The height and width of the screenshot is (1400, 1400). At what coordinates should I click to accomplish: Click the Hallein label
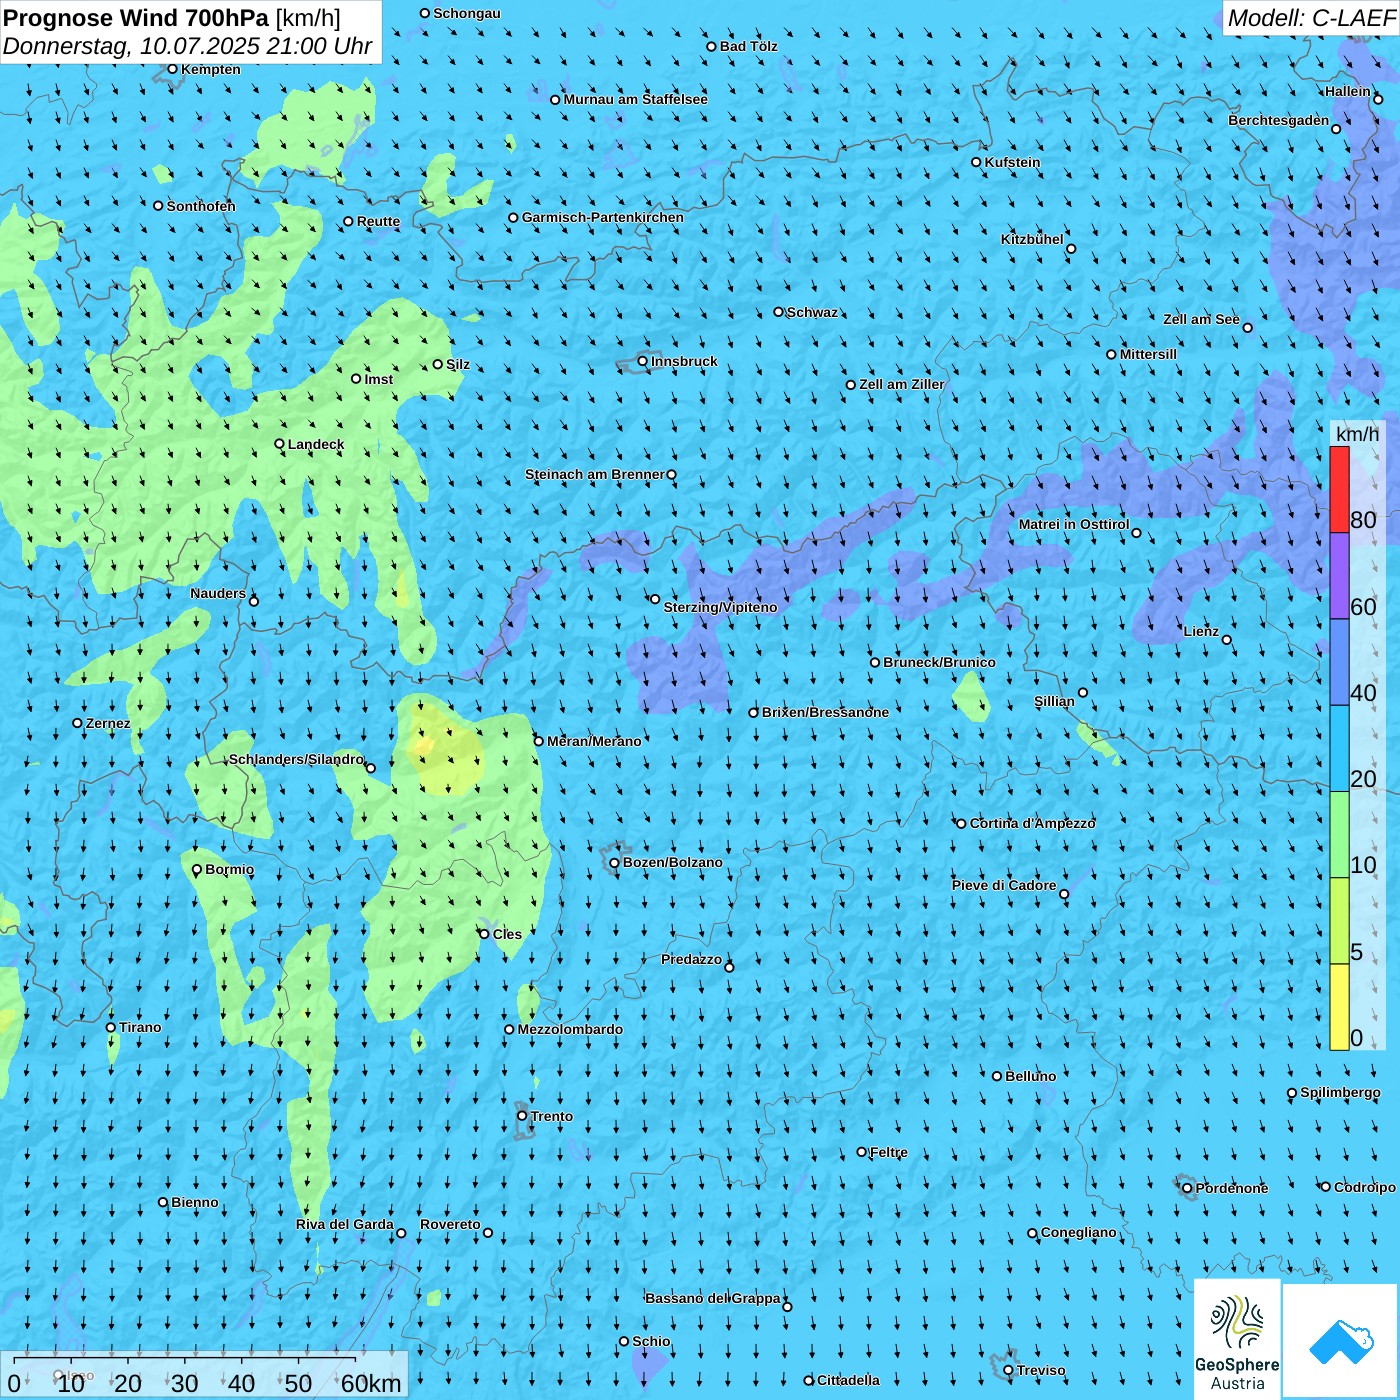1347,91
